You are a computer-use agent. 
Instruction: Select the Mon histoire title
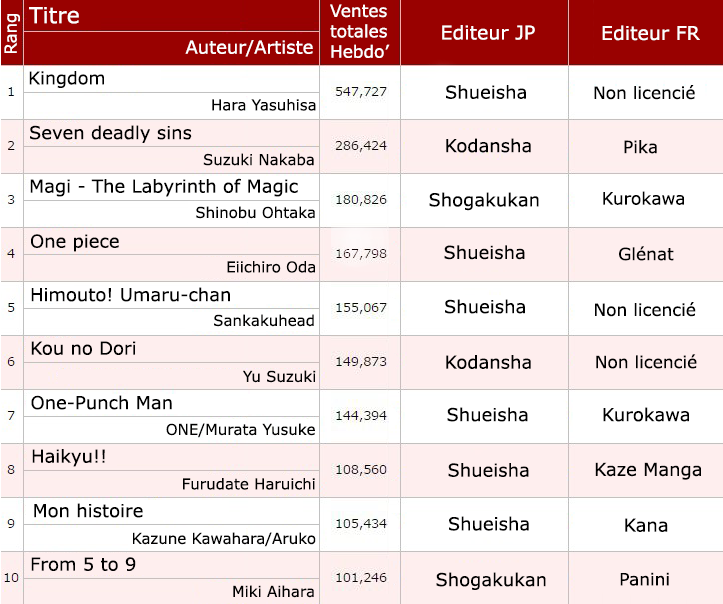point(88,511)
